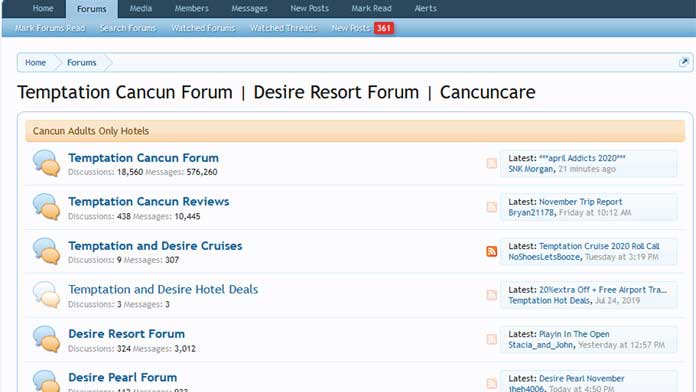The height and width of the screenshot is (392, 696).
Task: Click chat bubble icon beside Temptation Cancun Reviews
Action: click(x=46, y=207)
